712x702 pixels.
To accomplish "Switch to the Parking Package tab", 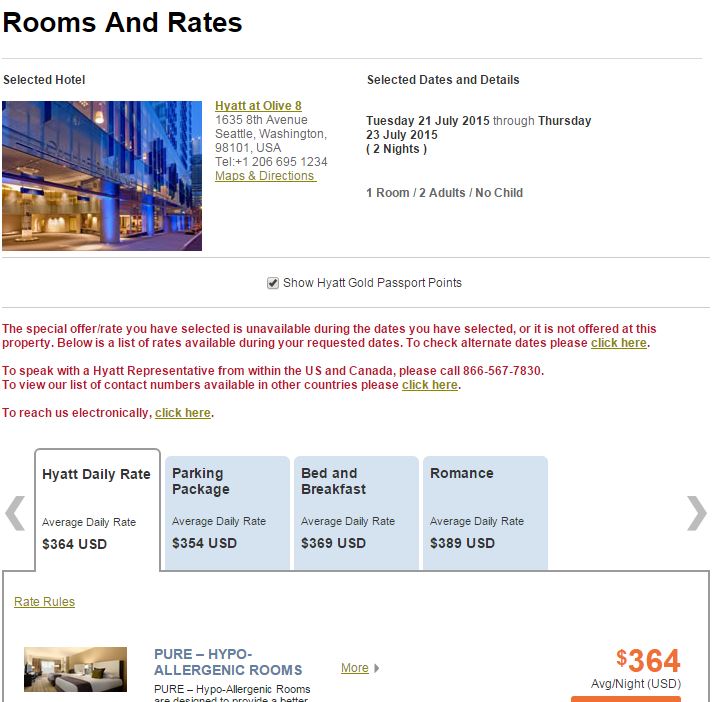I will pyautogui.click(x=227, y=513).
